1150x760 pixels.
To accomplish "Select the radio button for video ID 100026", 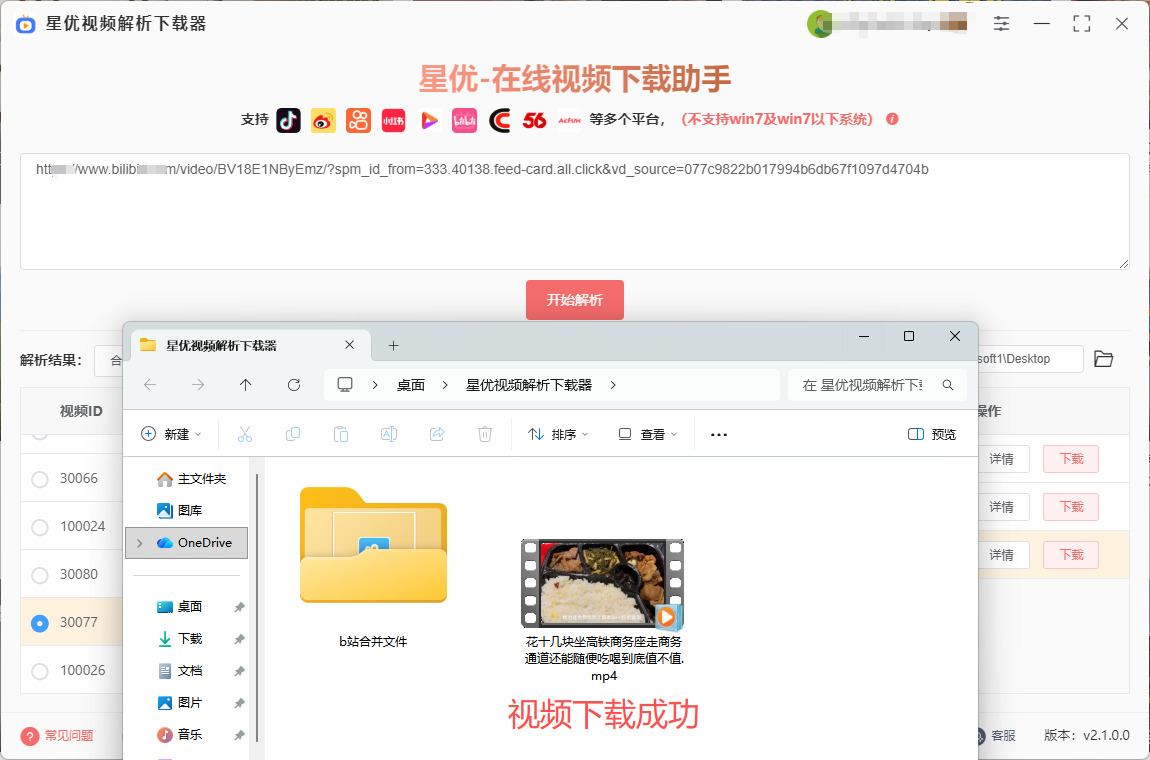I will coord(40,671).
